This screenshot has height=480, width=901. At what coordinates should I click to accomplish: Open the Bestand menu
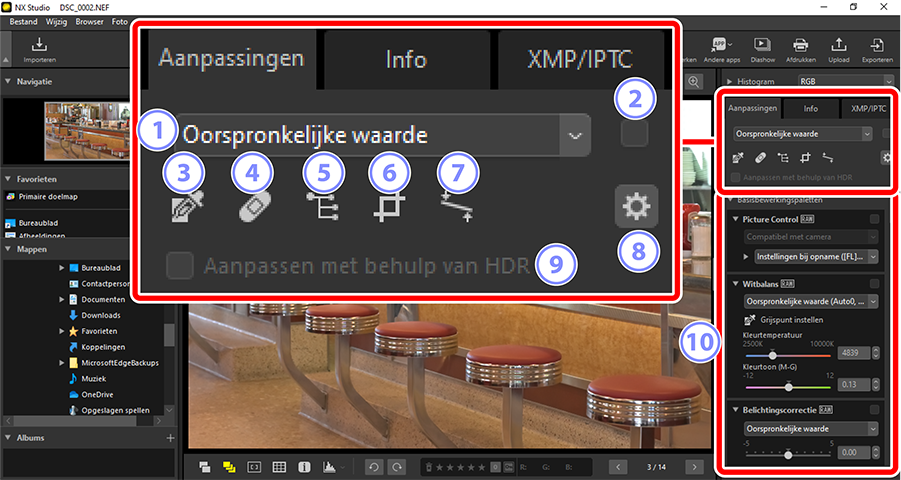click(24, 22)
